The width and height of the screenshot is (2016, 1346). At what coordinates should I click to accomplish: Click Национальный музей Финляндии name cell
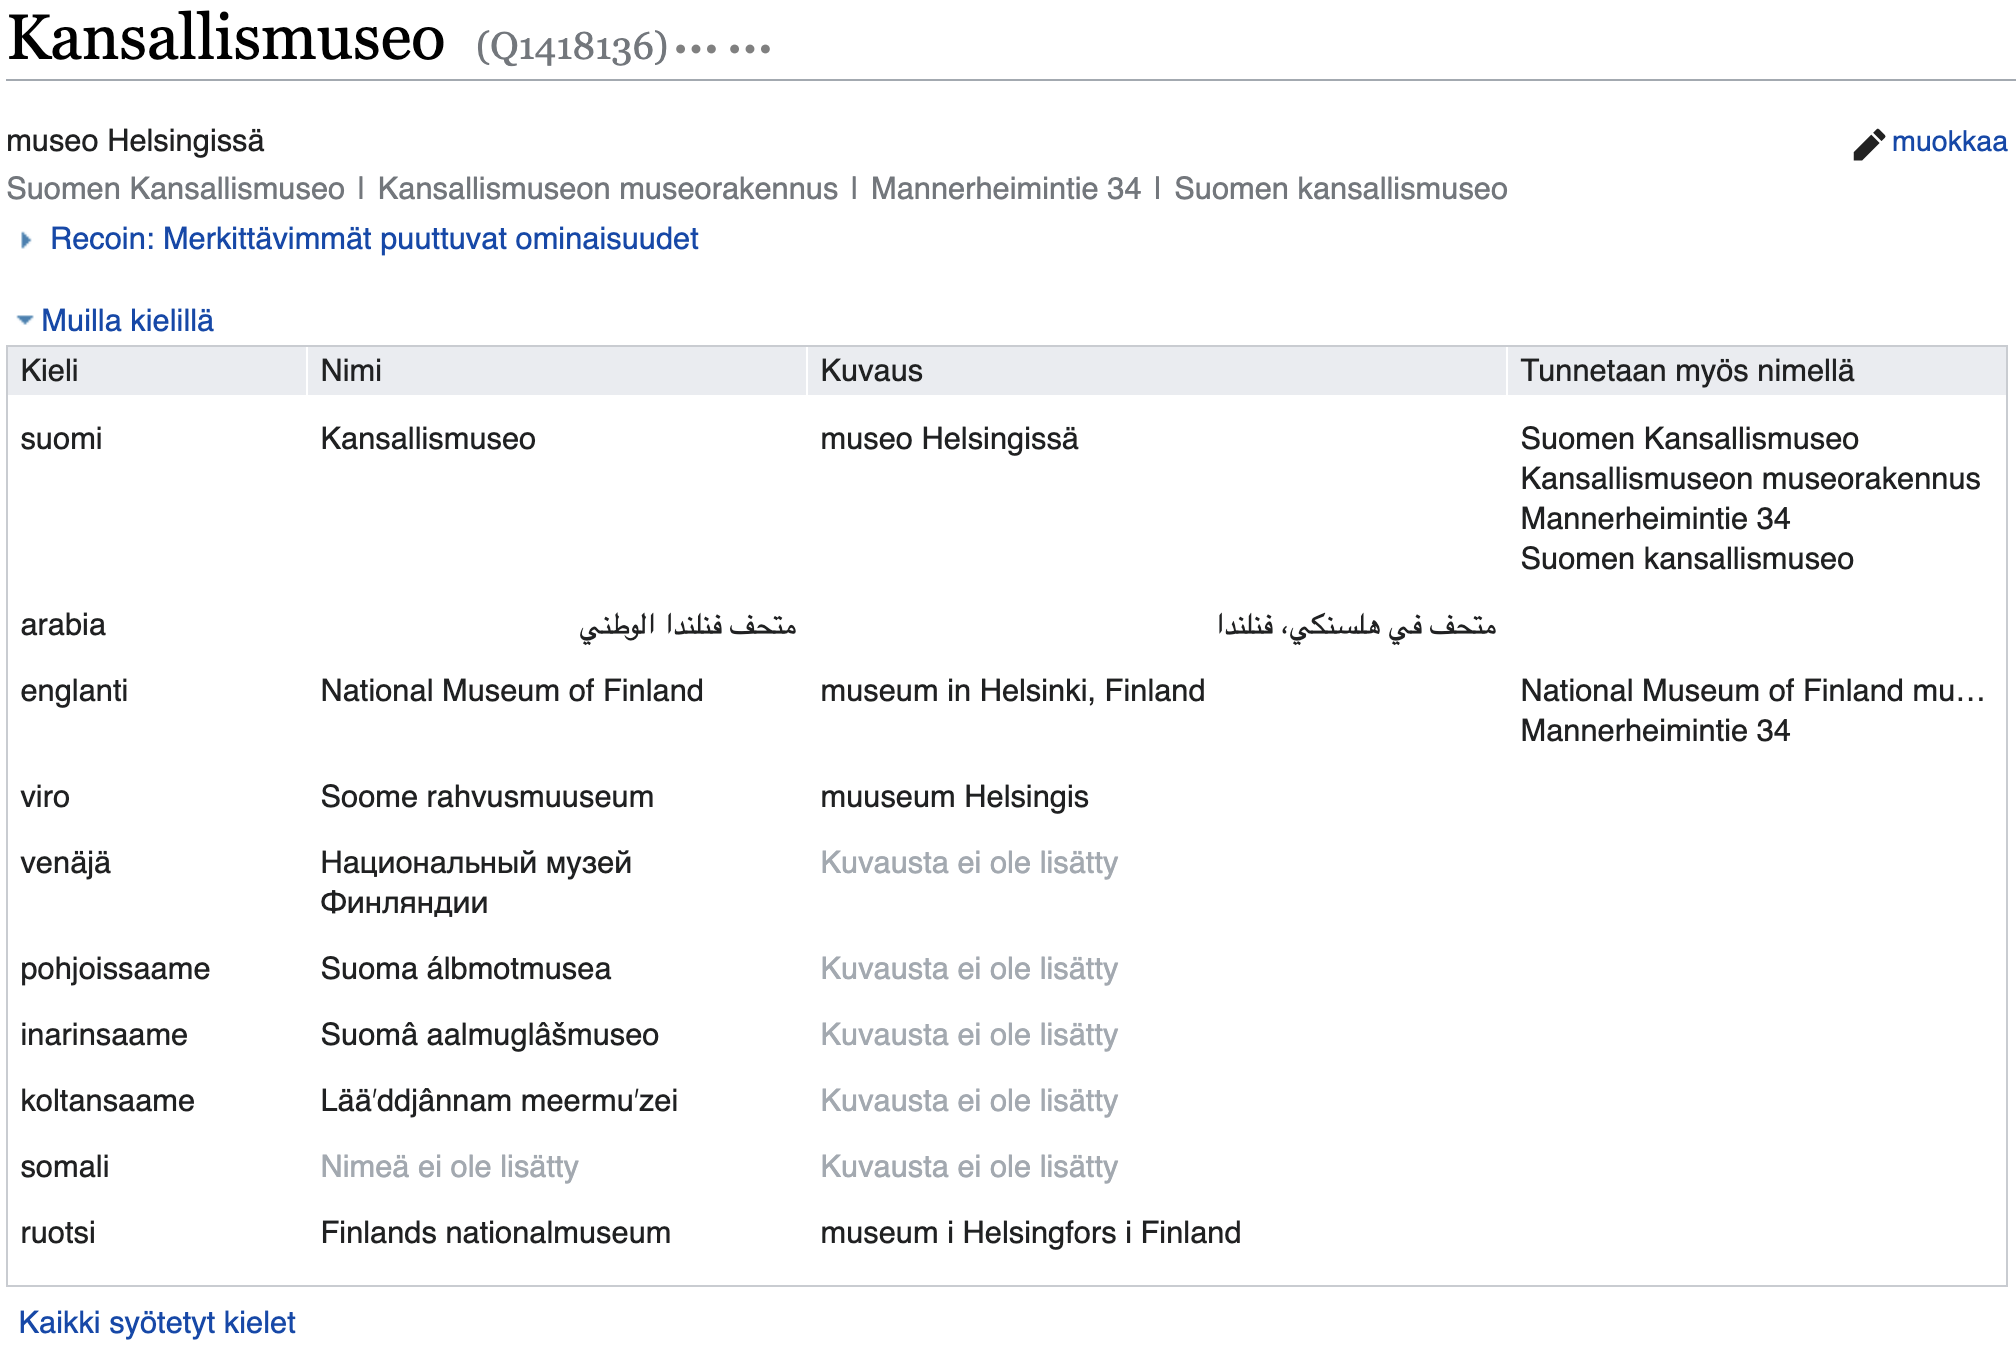coord(476,883)
